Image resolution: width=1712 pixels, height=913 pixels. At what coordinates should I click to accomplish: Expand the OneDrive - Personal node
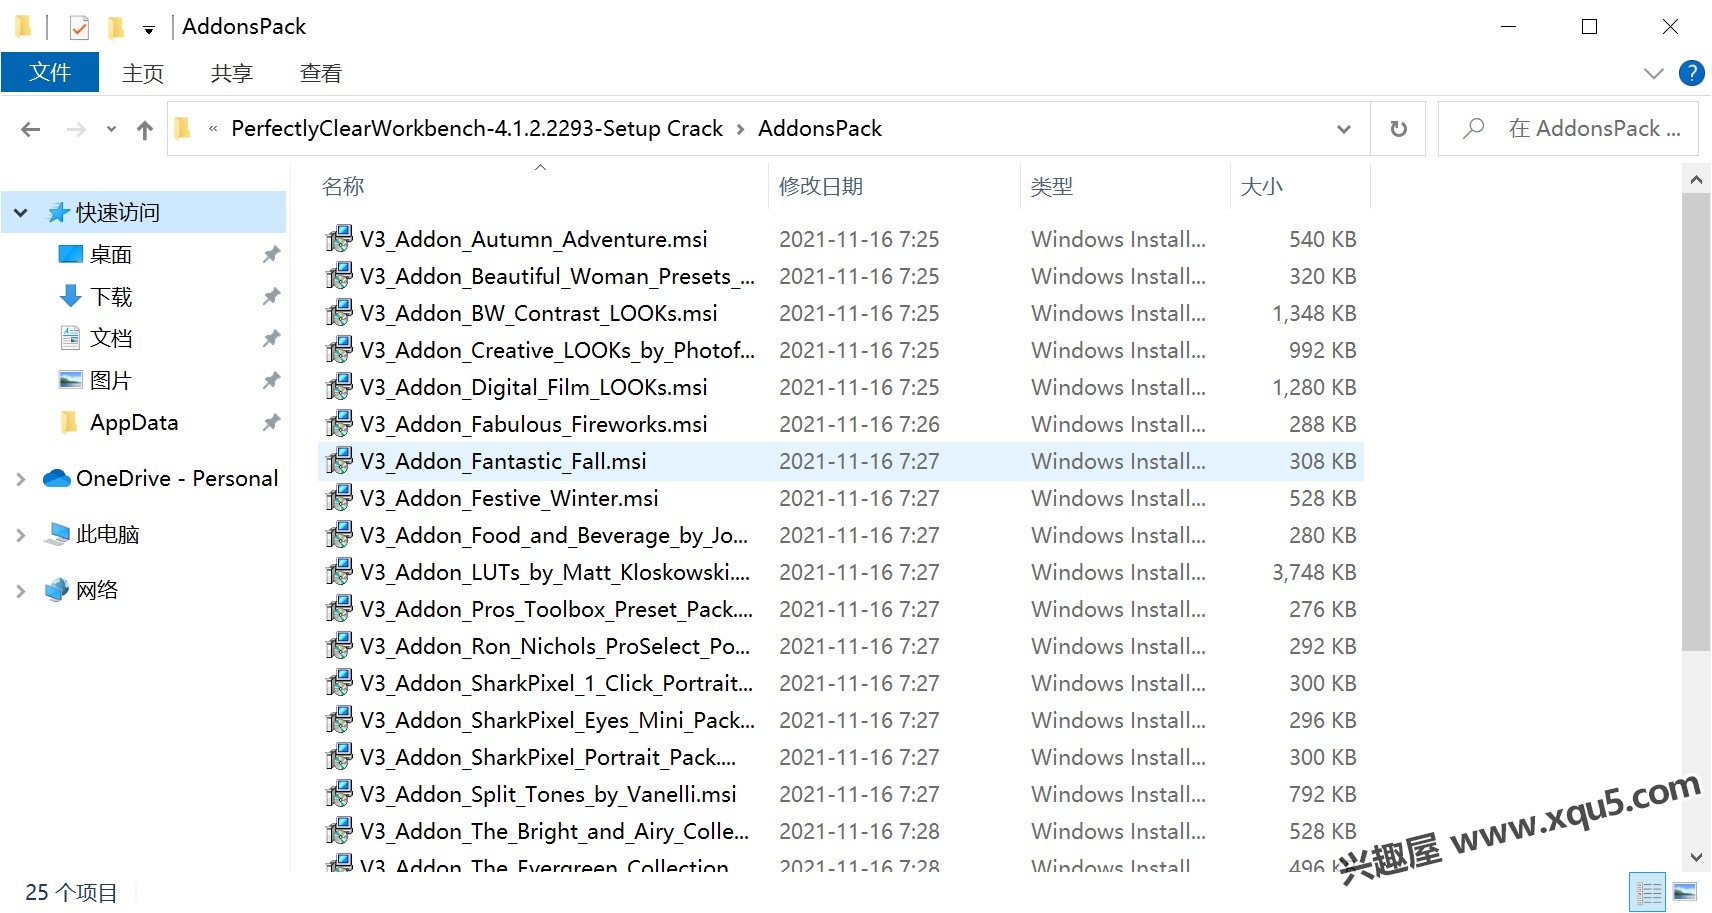click(x=20, y=479)
